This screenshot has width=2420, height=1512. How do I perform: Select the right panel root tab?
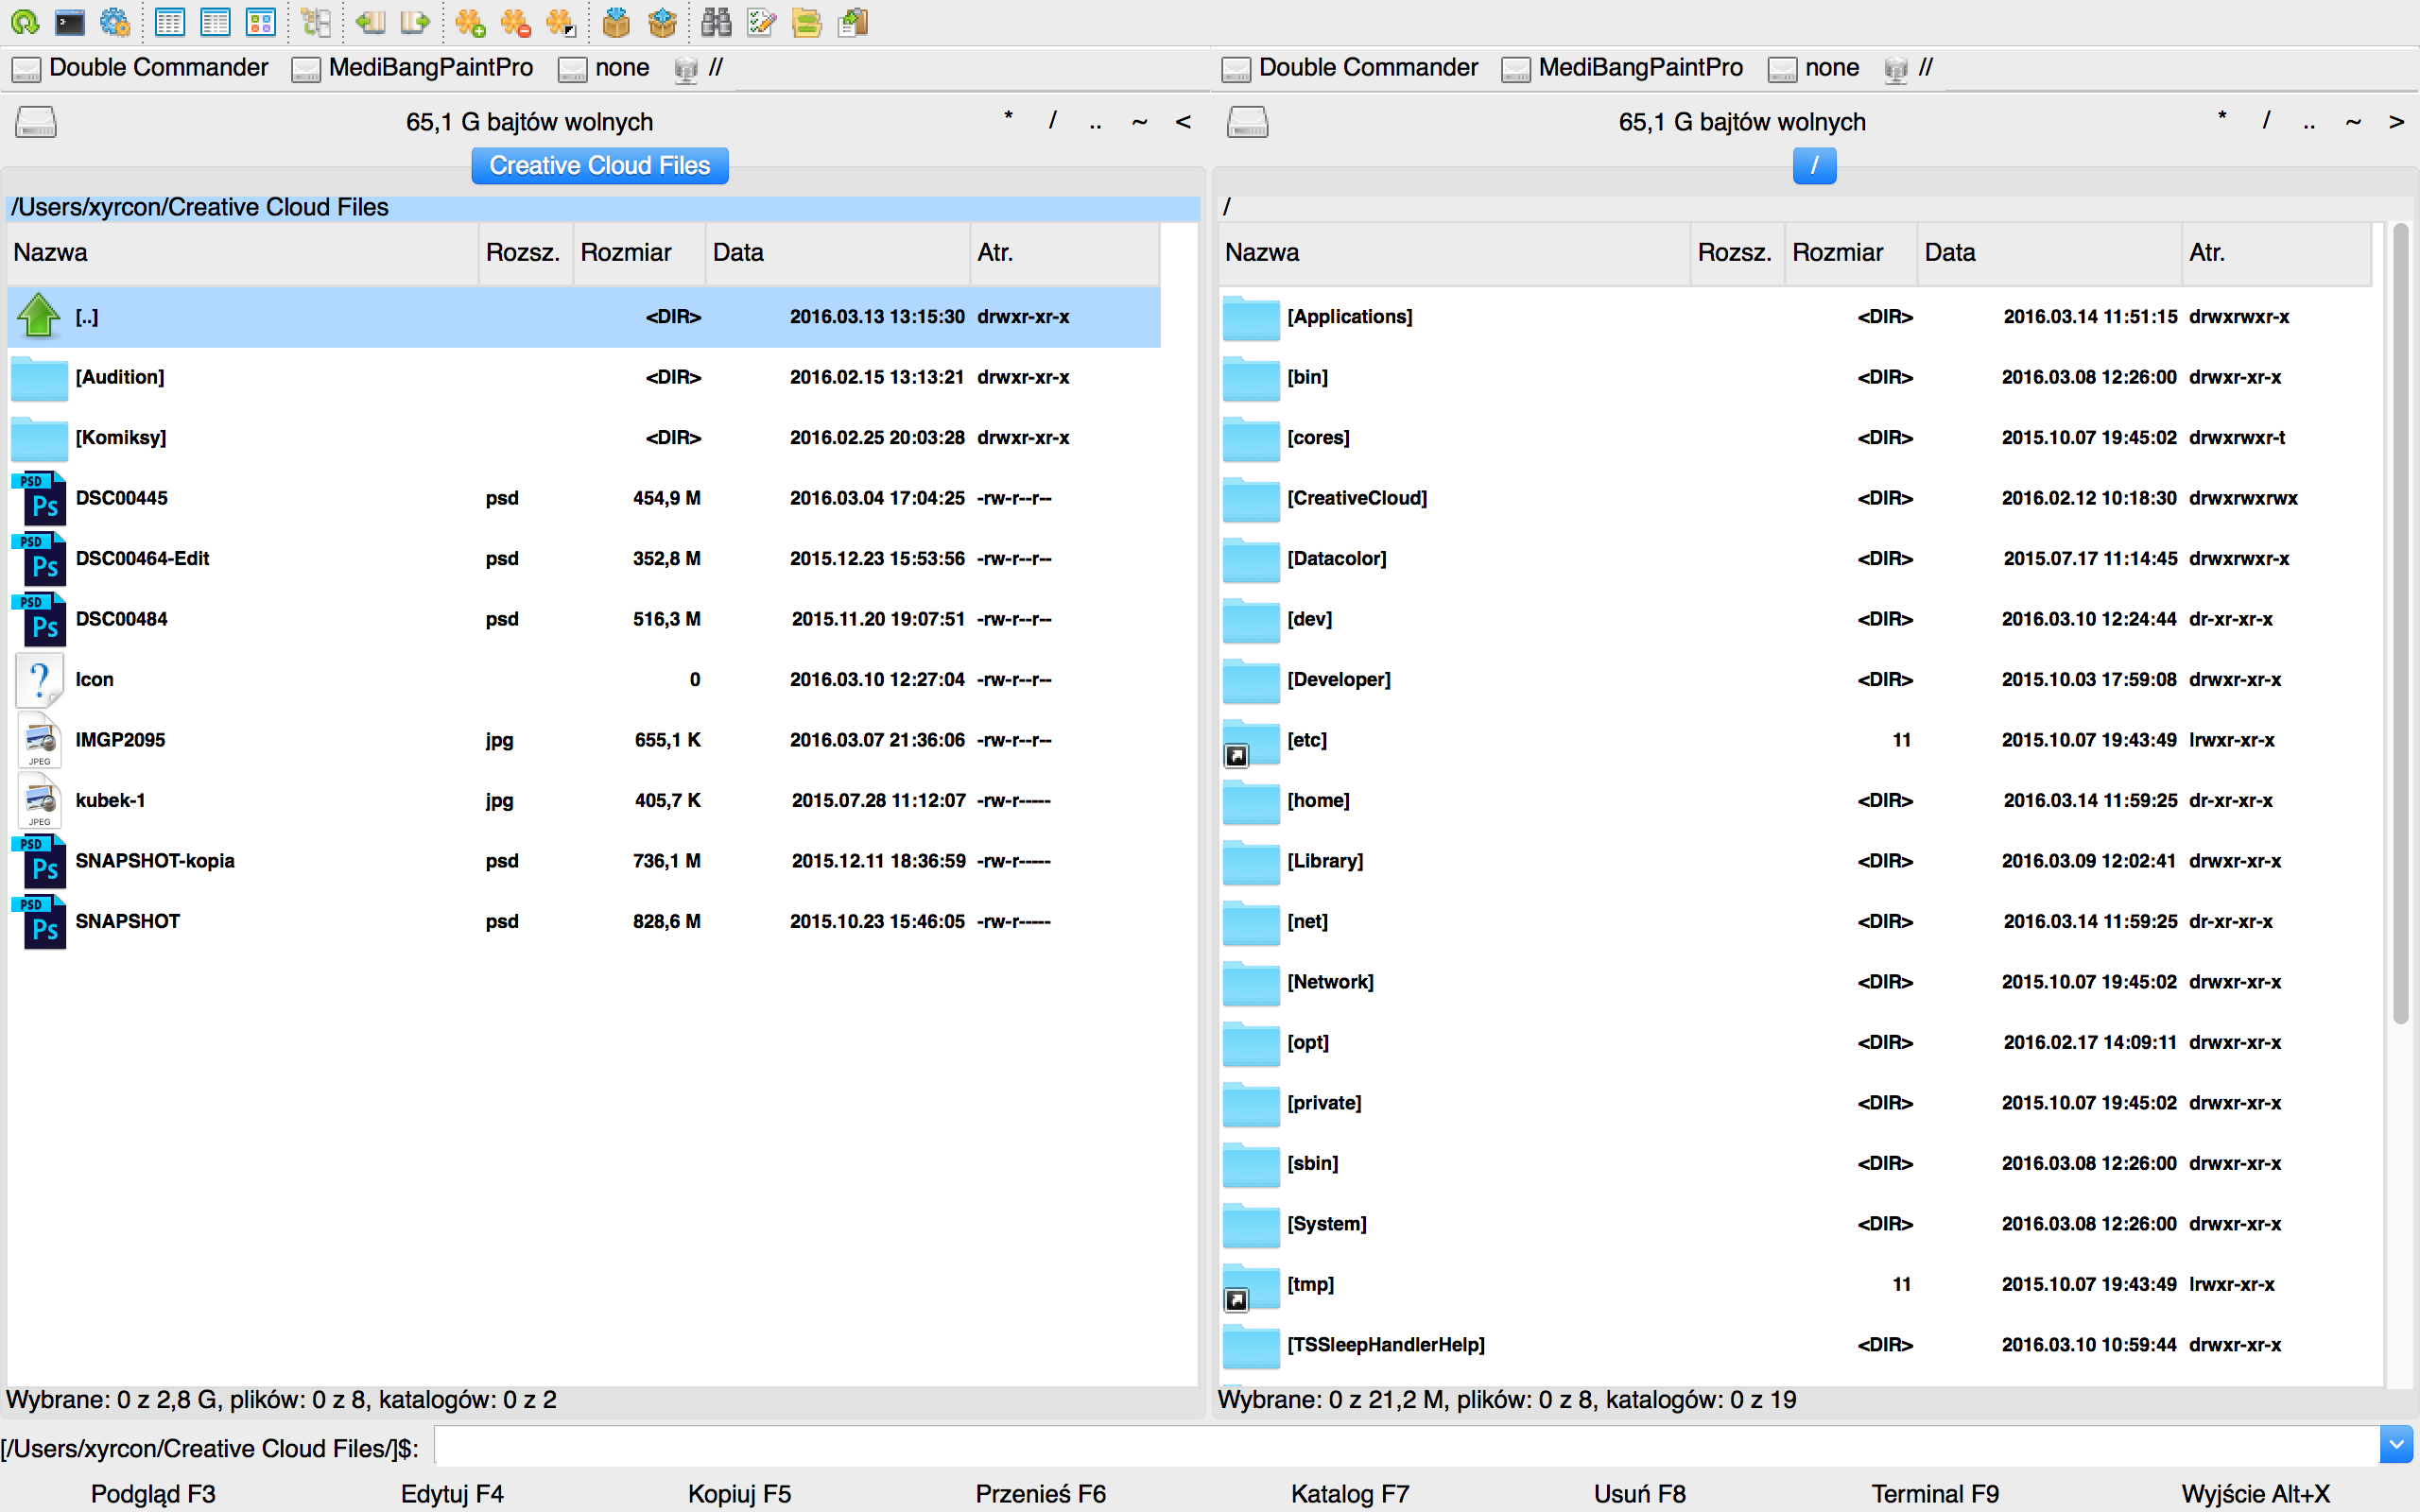(1814, 166)
